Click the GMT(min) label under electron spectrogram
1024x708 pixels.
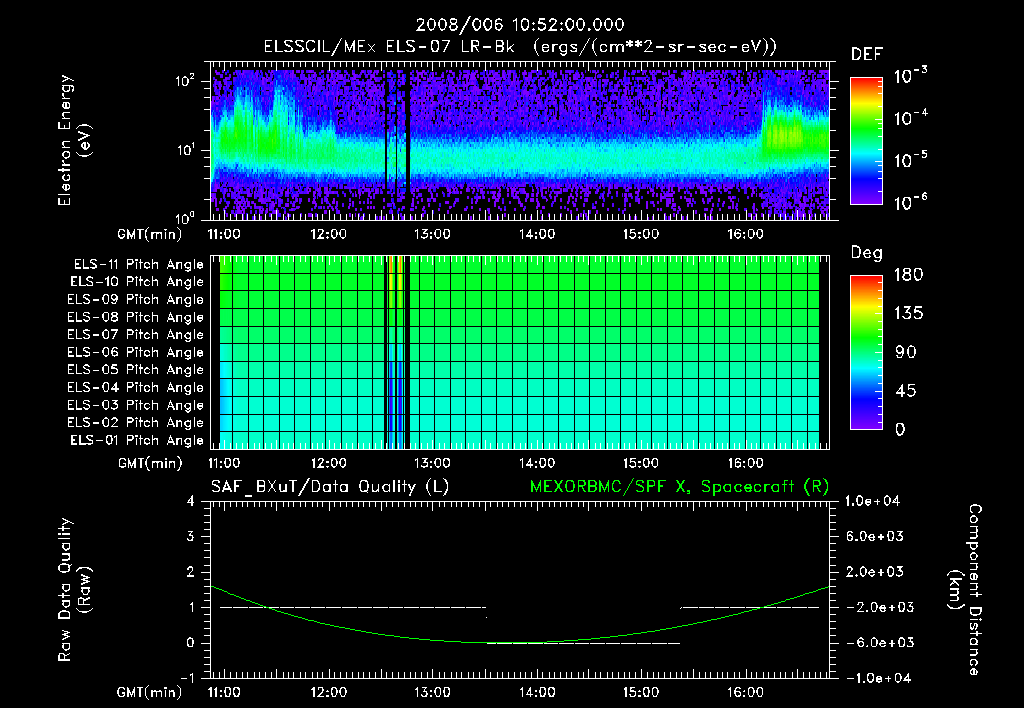[x=150, y=234]
